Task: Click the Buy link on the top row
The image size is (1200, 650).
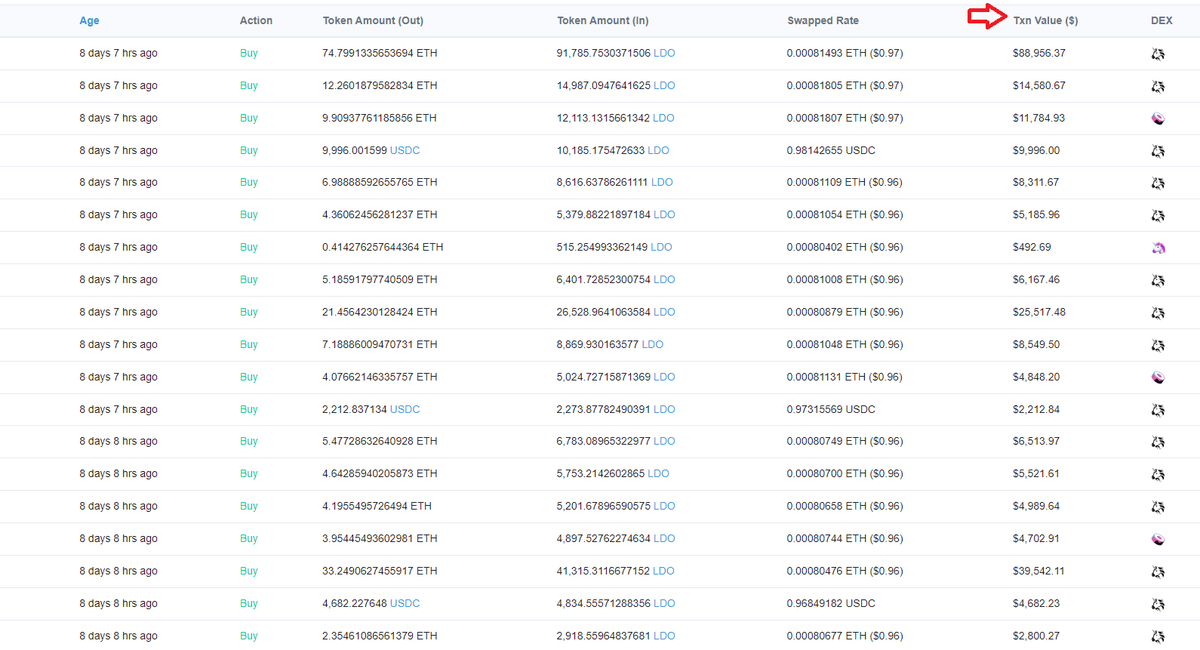Action: 248,53
